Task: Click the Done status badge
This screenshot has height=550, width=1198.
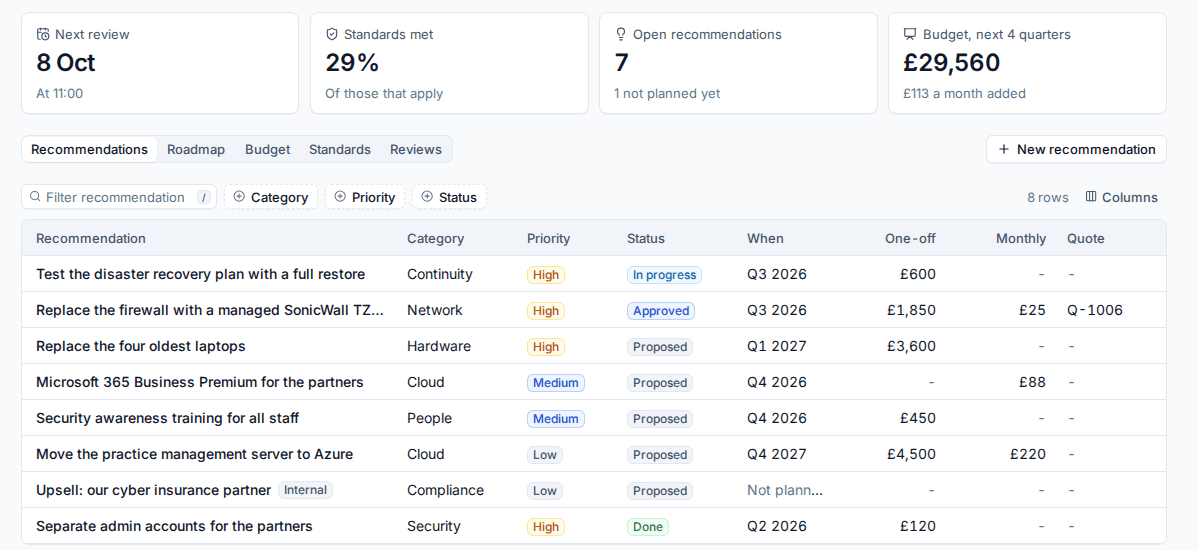Action: (x=648, y=526)
